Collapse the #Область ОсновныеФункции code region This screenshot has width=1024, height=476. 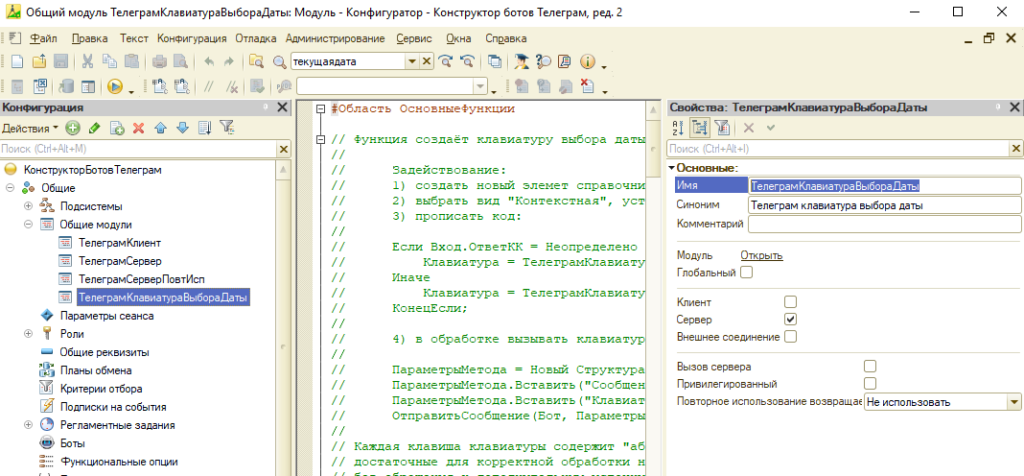point(320,109)
